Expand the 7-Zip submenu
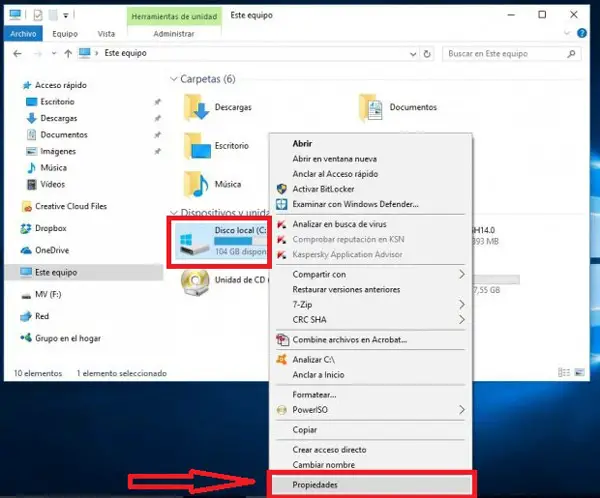Image resolution: width=600 pixels, height=498 pixels. (370, 305)
